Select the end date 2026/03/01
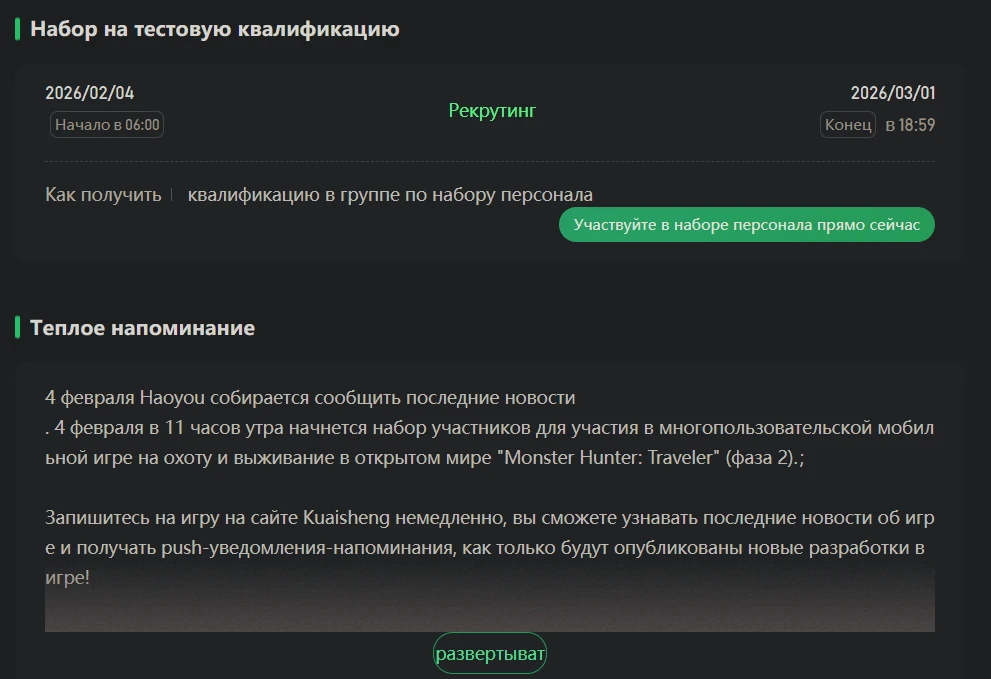Viewport: 991px width, 679px height. (x=892, y=93)
